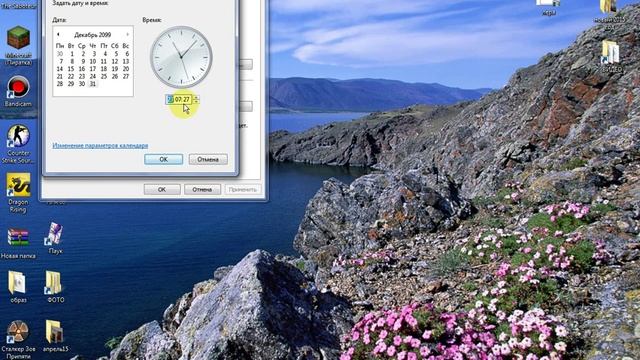Decrease time with the down spinner arrow
This screenshot has width=640, height=360.
coord(196,101)
